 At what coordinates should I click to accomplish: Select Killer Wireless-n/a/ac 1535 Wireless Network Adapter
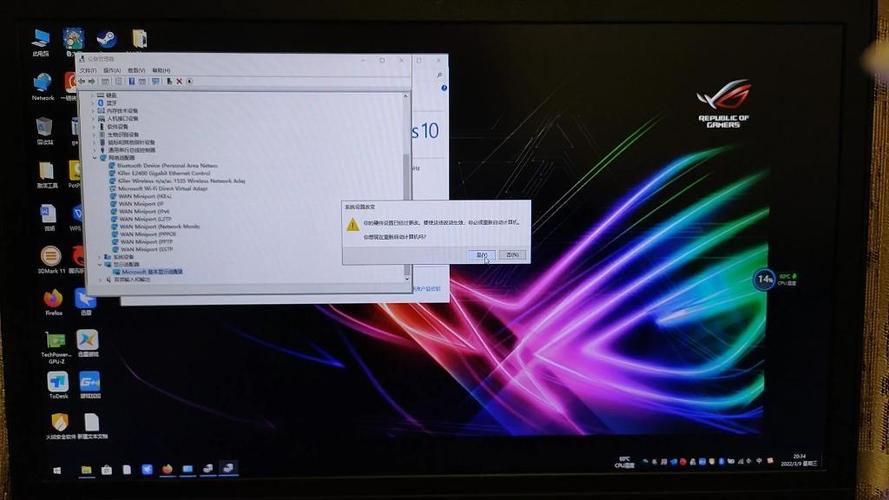177,181
